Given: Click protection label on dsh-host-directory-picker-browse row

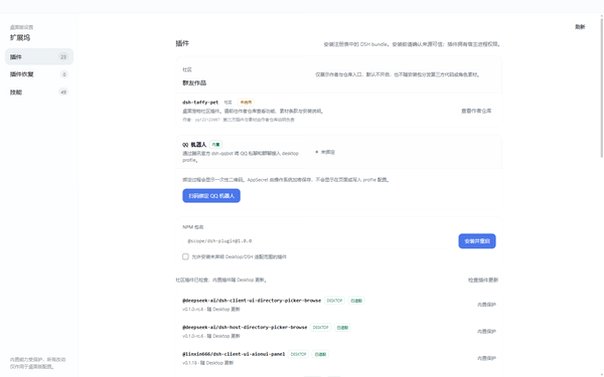Looking at the screenshot, I should pyautogui.click(x=487, y=331).
